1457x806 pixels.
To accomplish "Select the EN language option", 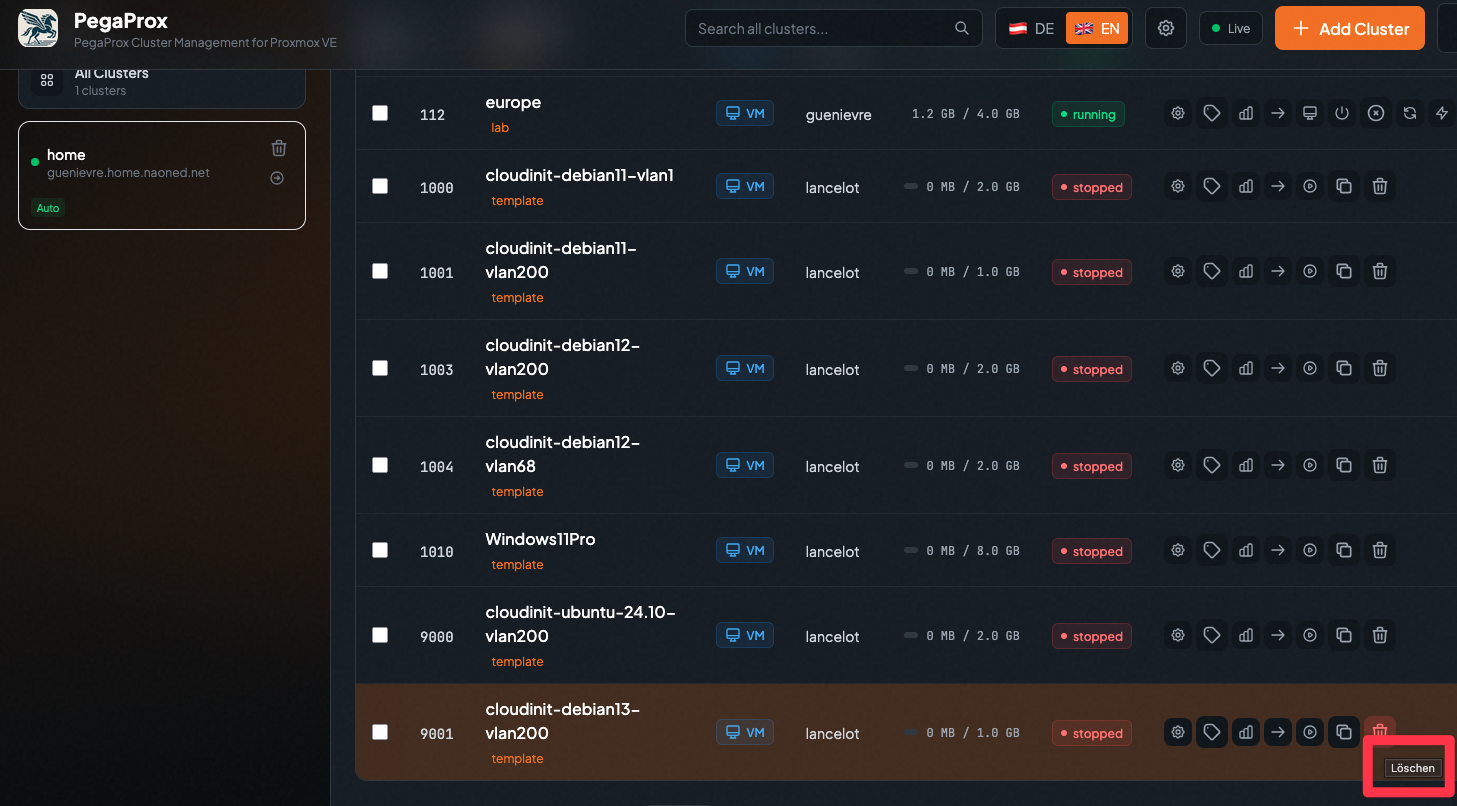I will coord(1097,29).
